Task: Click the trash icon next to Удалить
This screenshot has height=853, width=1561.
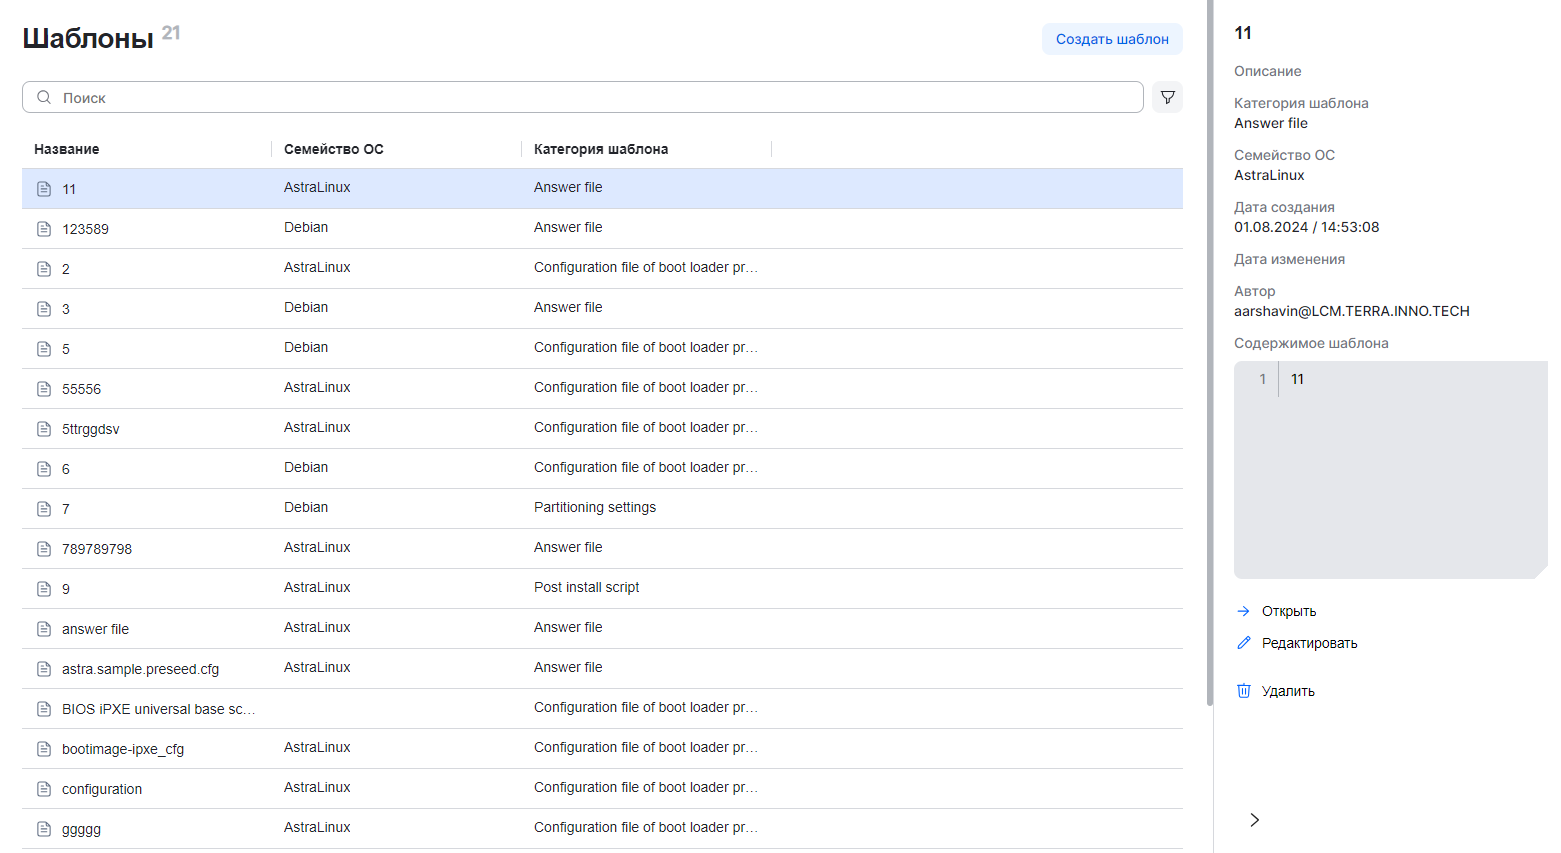Action: tap(1244, 691)
